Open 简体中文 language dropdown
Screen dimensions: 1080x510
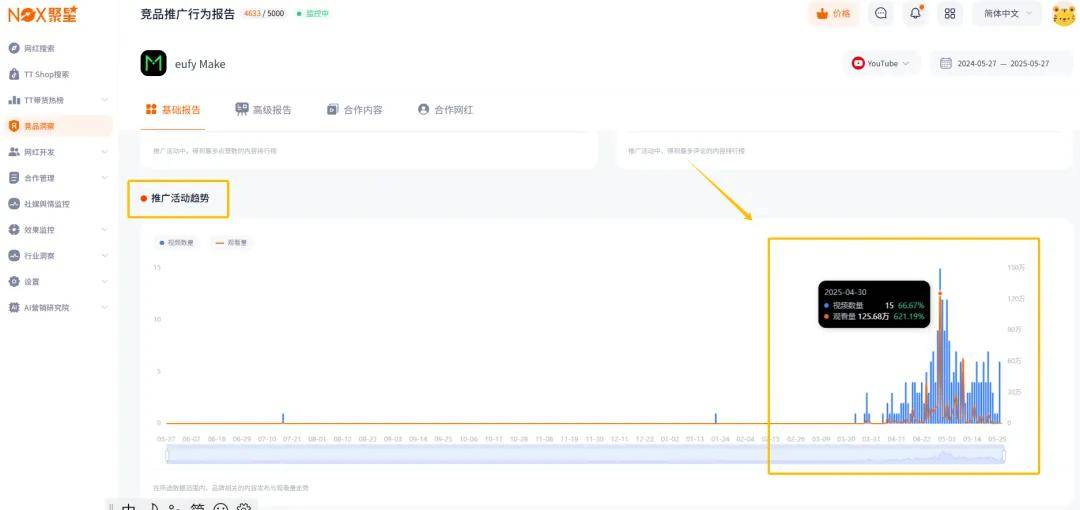1009,13
